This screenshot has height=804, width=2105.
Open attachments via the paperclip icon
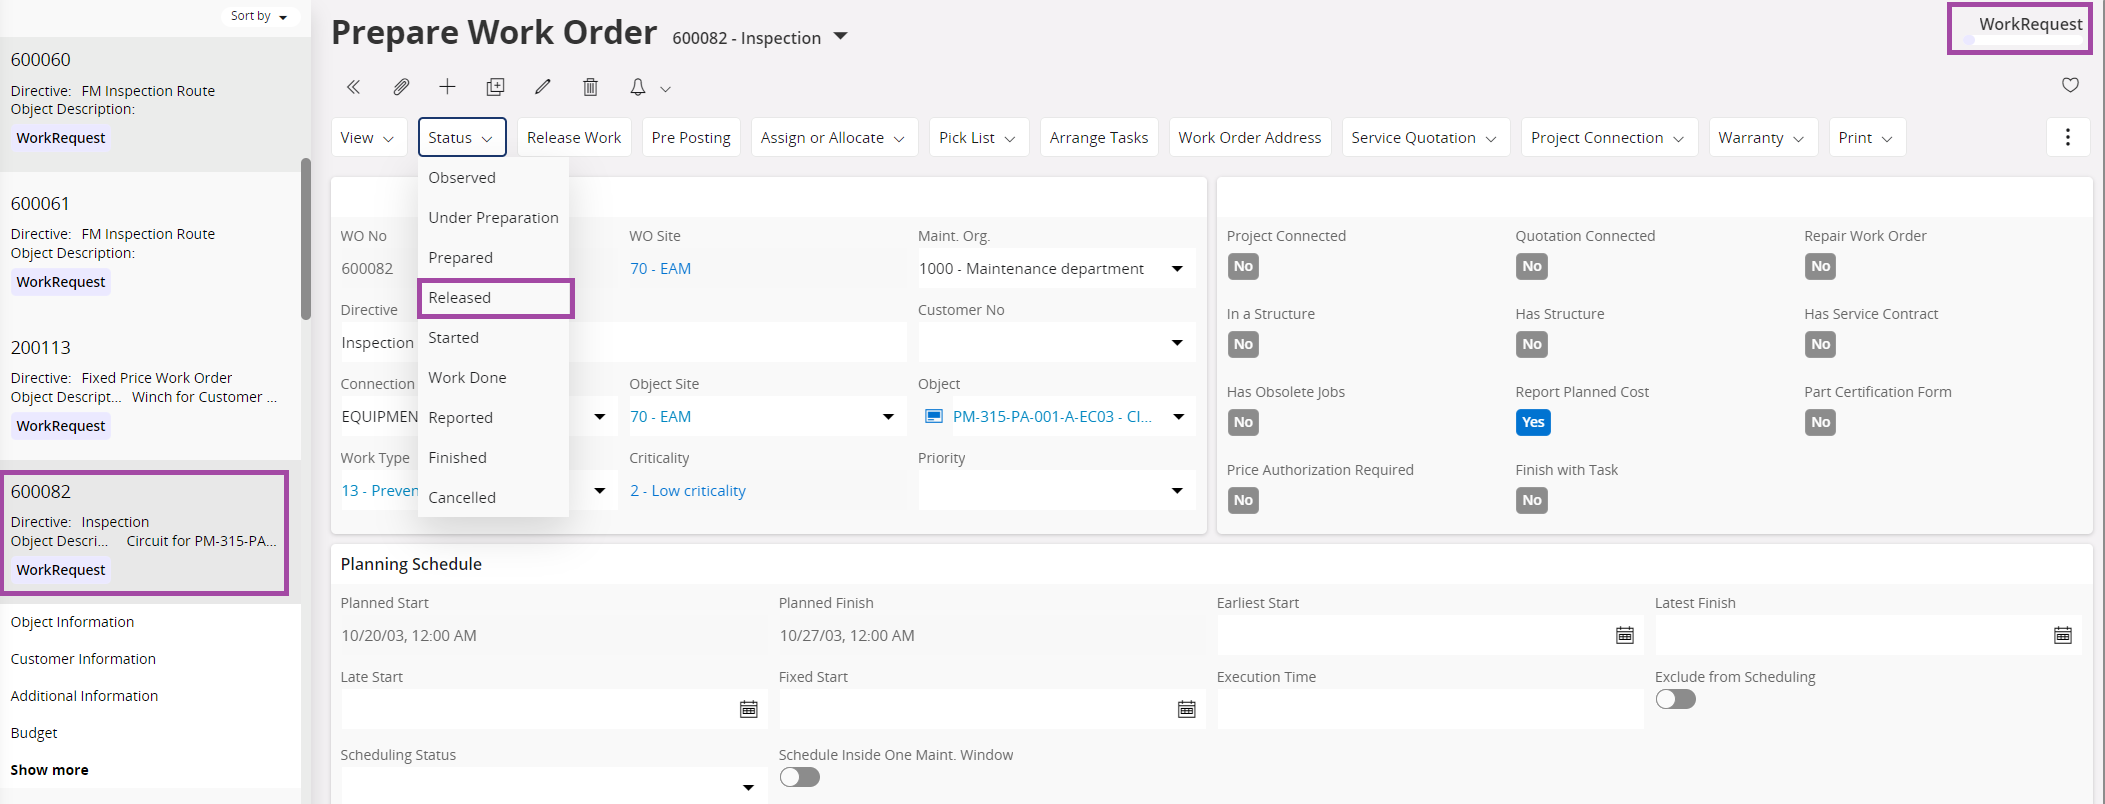click(400, 87)
